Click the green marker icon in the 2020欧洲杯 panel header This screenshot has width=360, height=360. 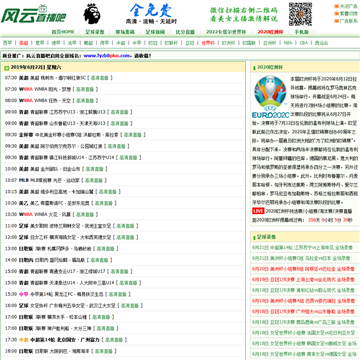[255, 68]
